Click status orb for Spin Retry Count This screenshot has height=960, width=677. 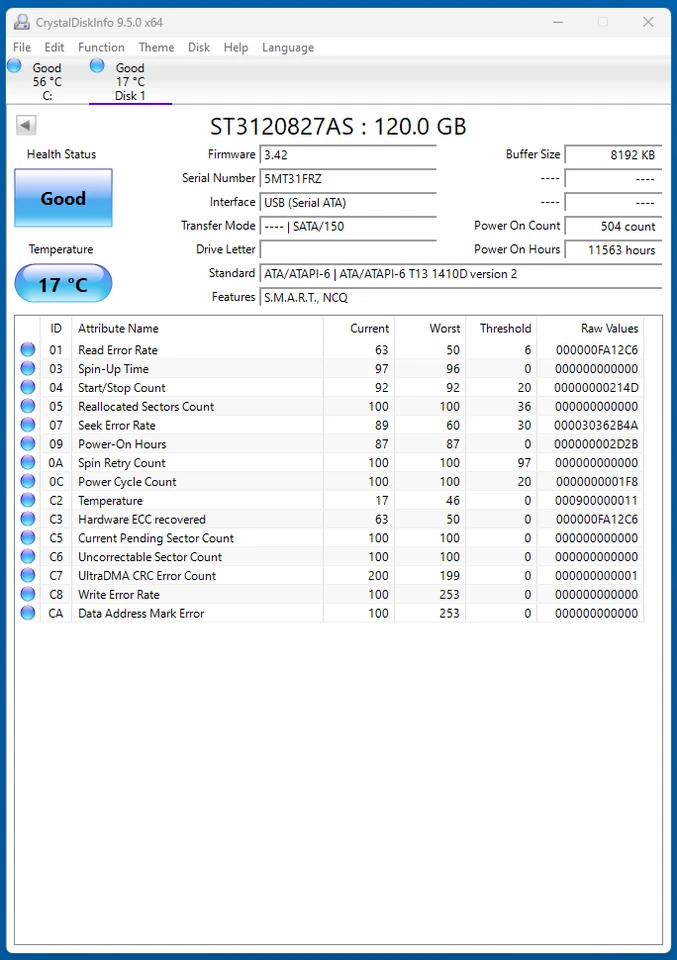[x=28, y=463]
